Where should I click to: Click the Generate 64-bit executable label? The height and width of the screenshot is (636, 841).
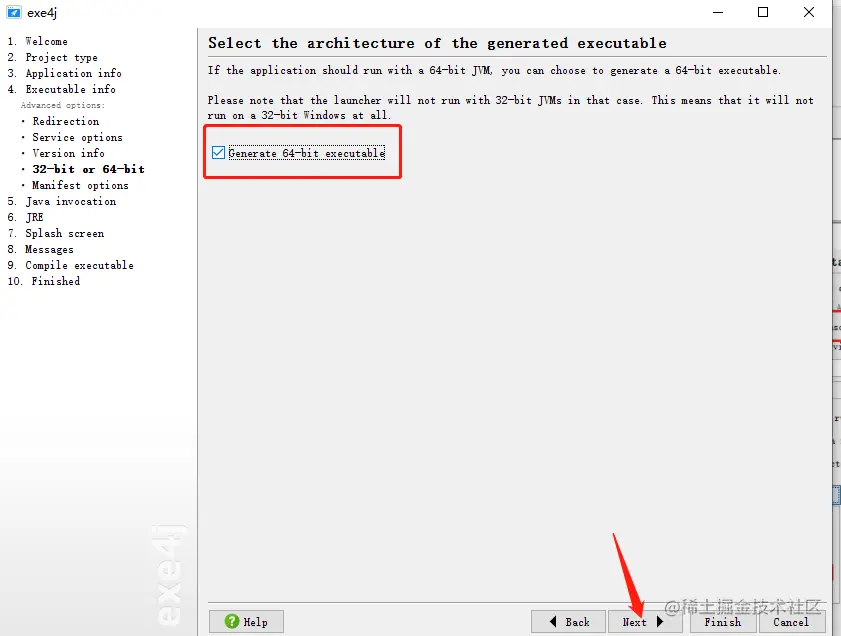tap(307, 153)
